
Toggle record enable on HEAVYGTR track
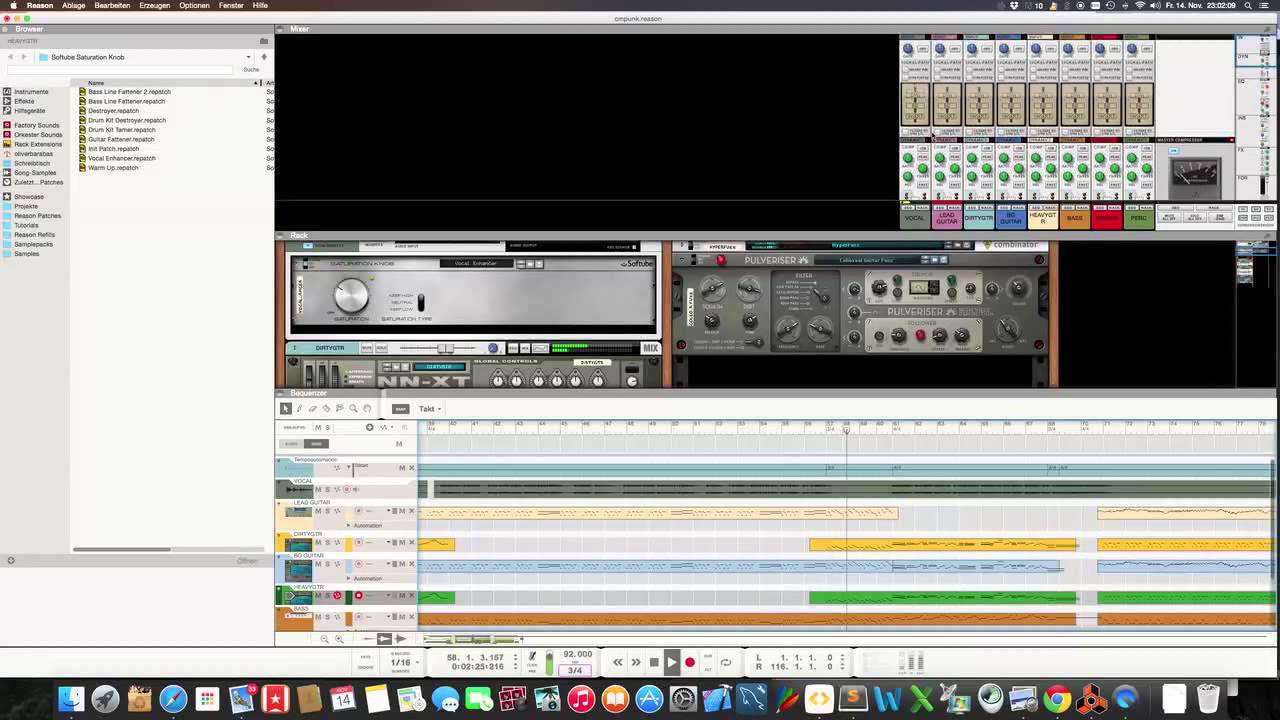[358, 596]
